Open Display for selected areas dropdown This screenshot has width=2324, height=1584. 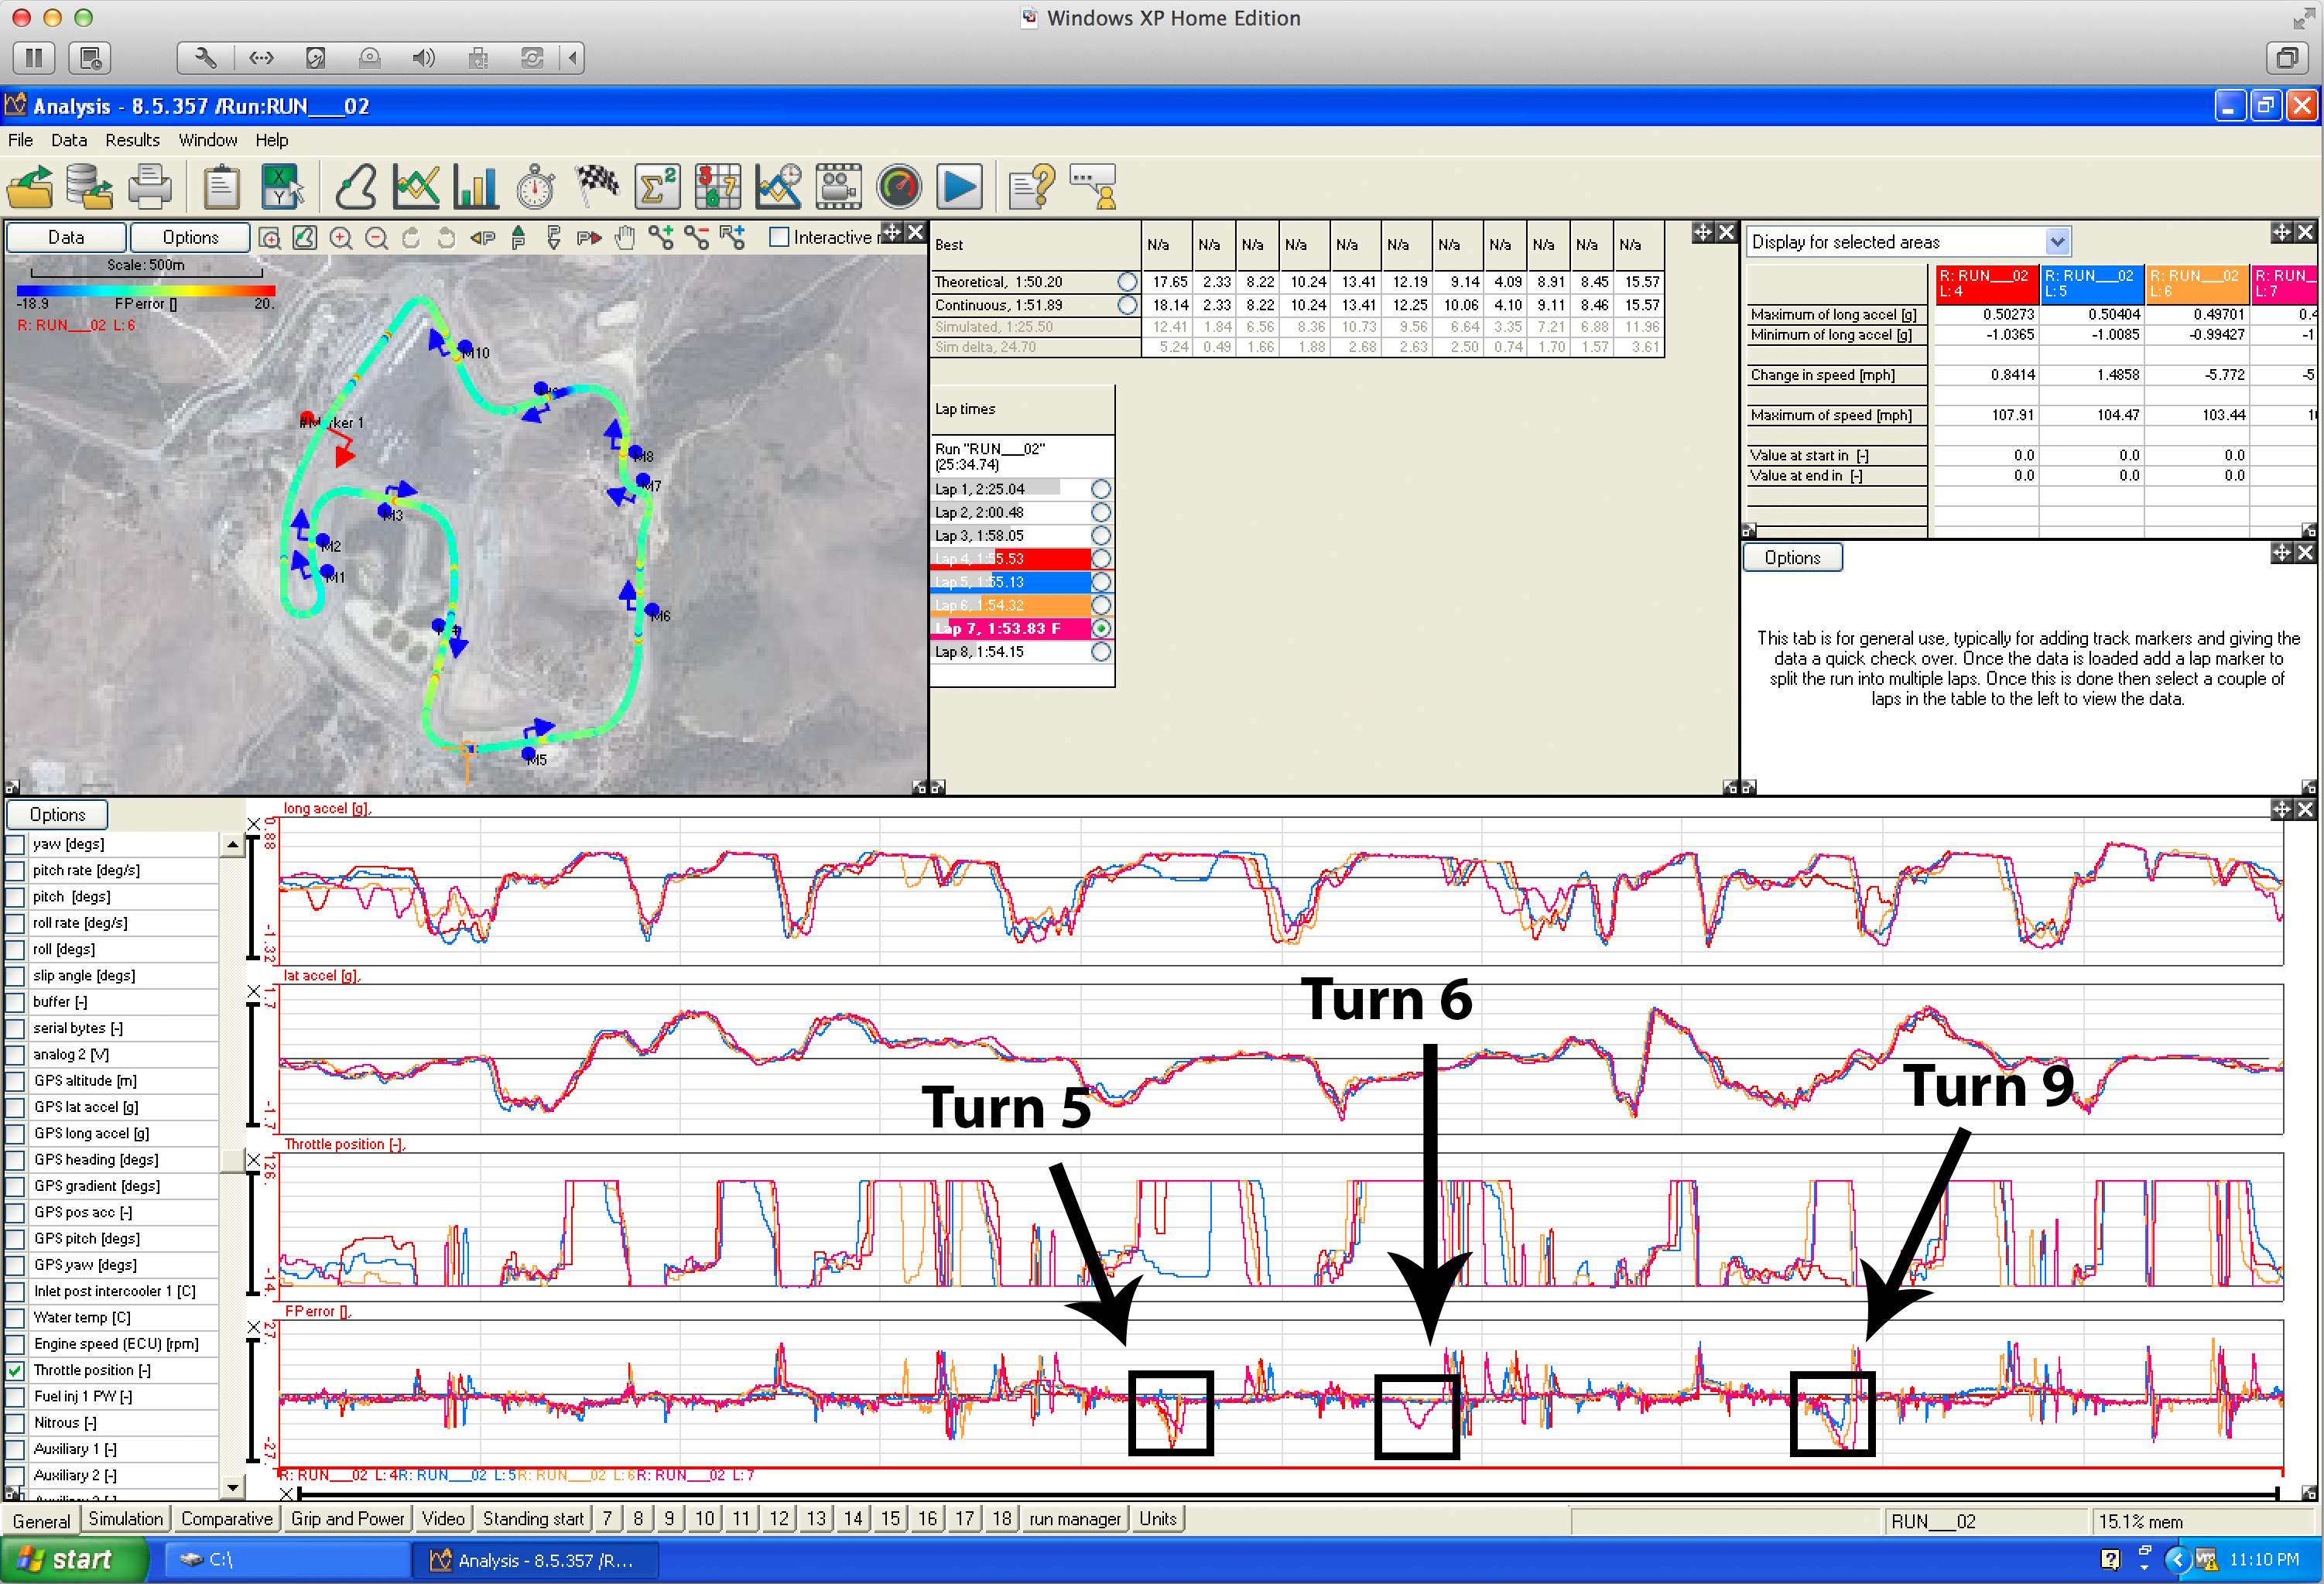pyautogui.click(x=2056, y=242)
